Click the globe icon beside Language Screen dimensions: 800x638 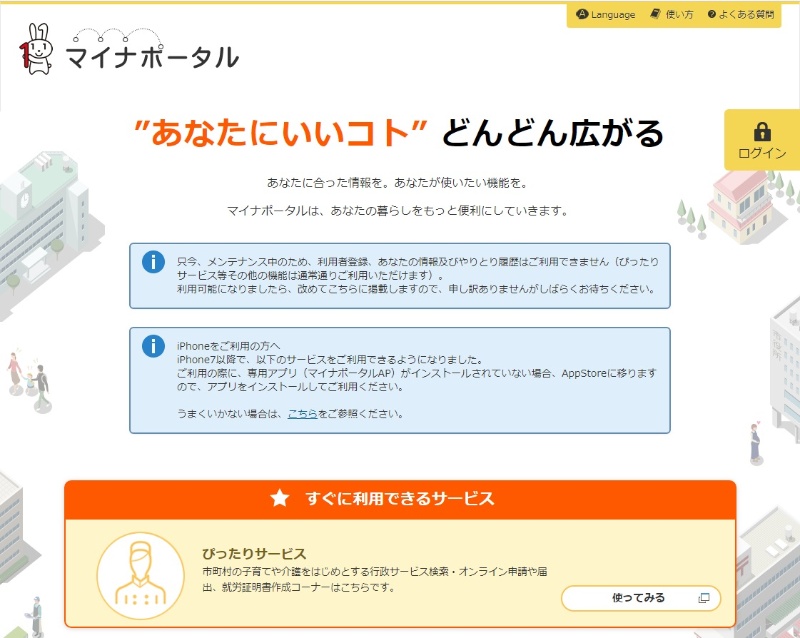pos(583,15)
